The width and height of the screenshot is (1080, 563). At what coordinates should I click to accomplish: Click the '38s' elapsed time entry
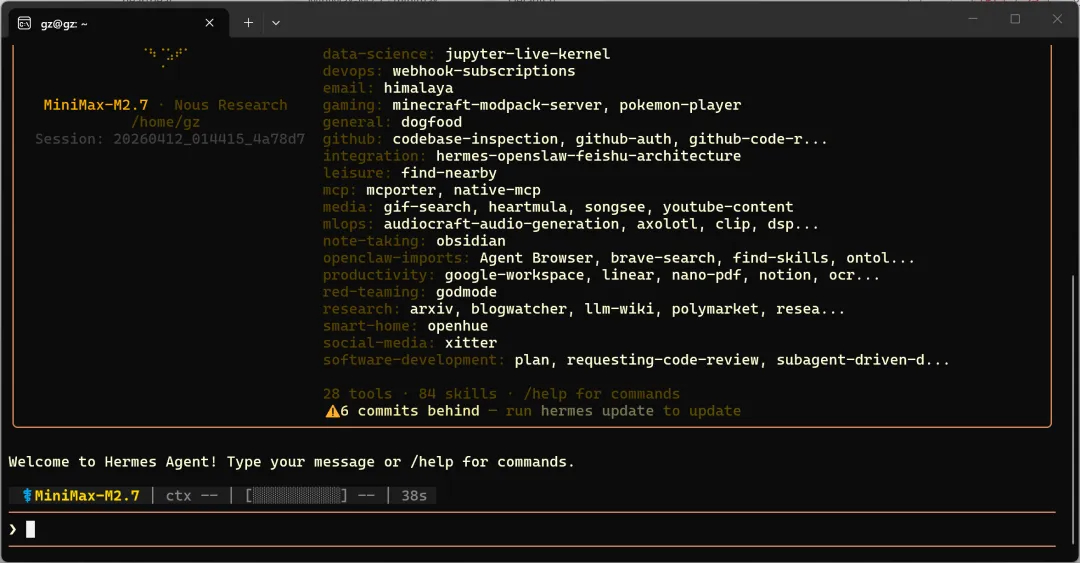coord(414,495)
